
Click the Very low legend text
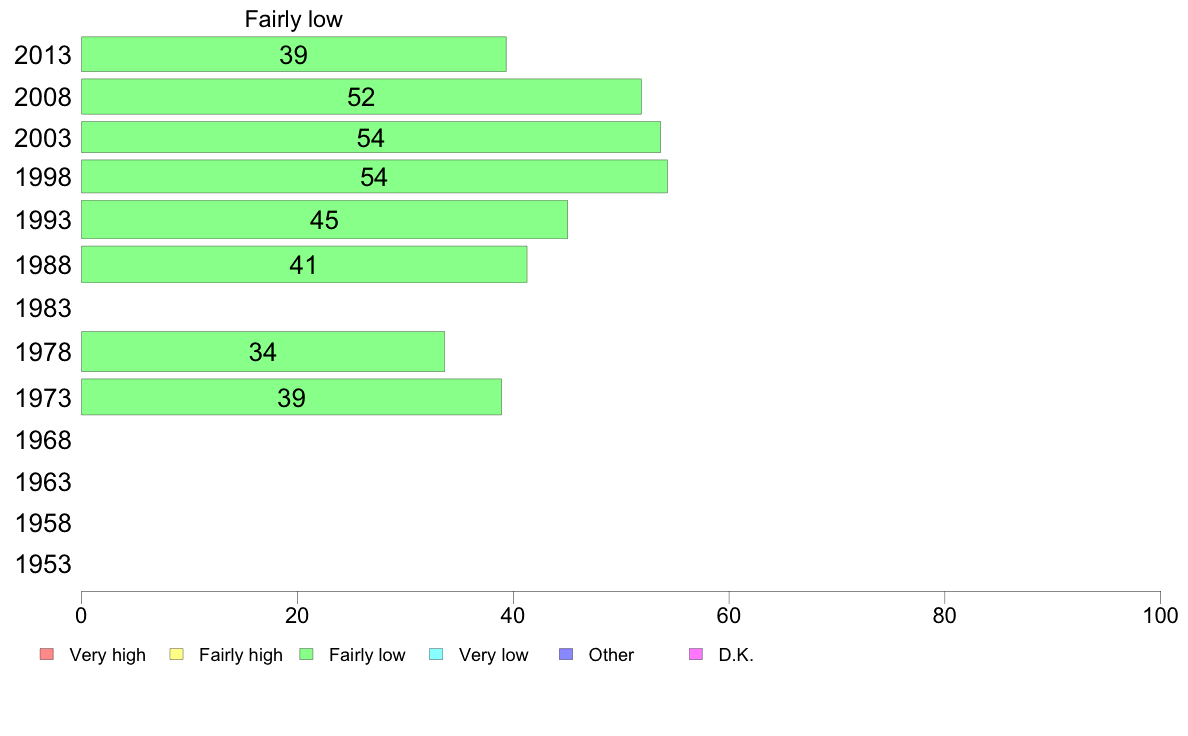tap(493, 655)
